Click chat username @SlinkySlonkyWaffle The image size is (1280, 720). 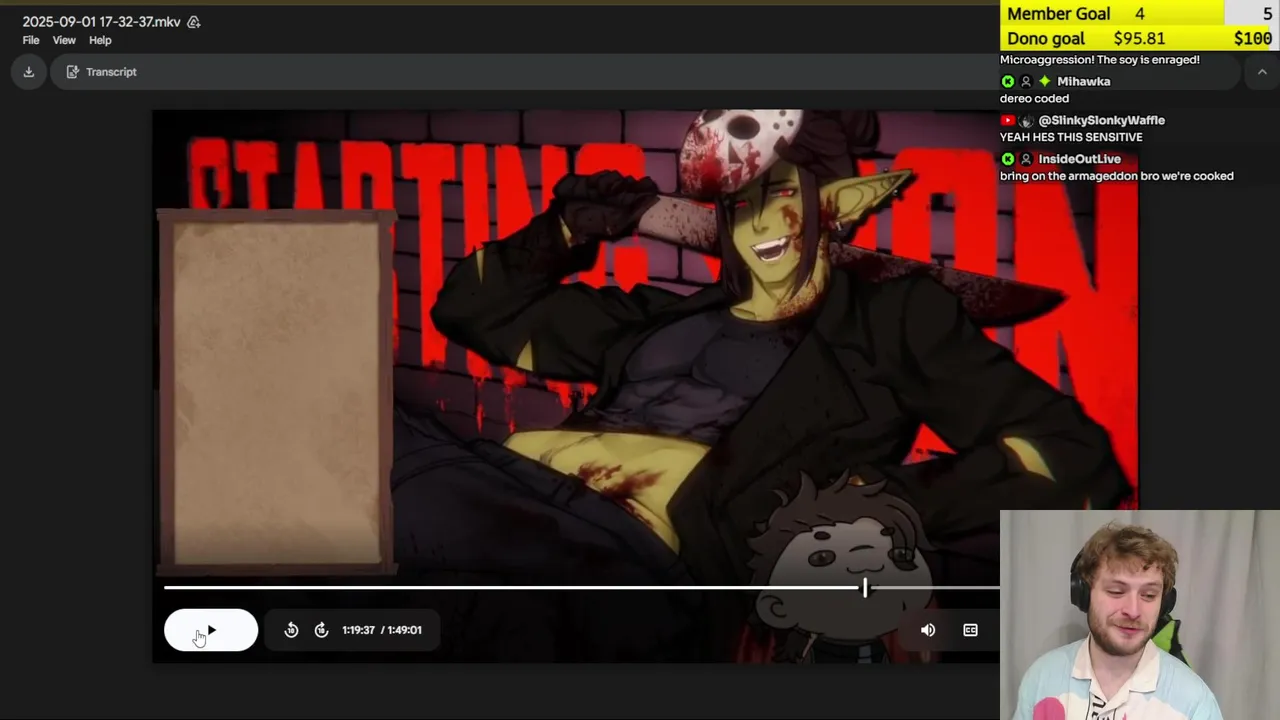pyautogui.click(x=1101, y=120)
